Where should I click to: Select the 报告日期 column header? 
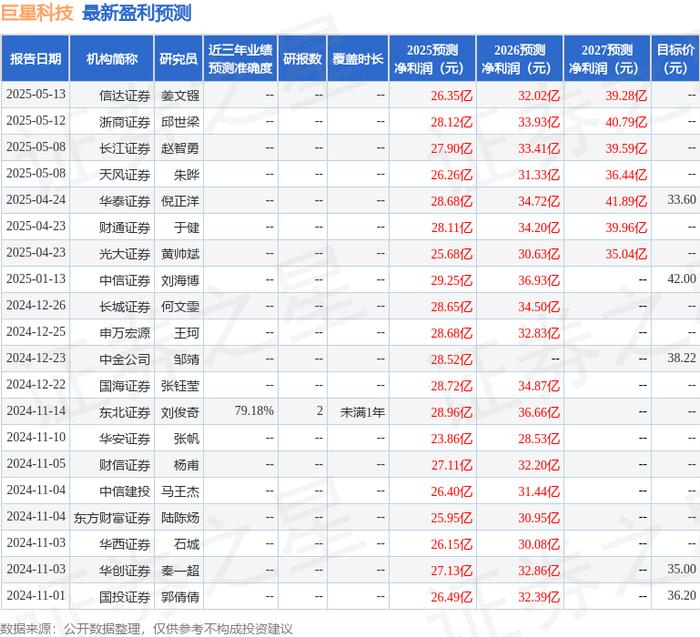[35, 58]
